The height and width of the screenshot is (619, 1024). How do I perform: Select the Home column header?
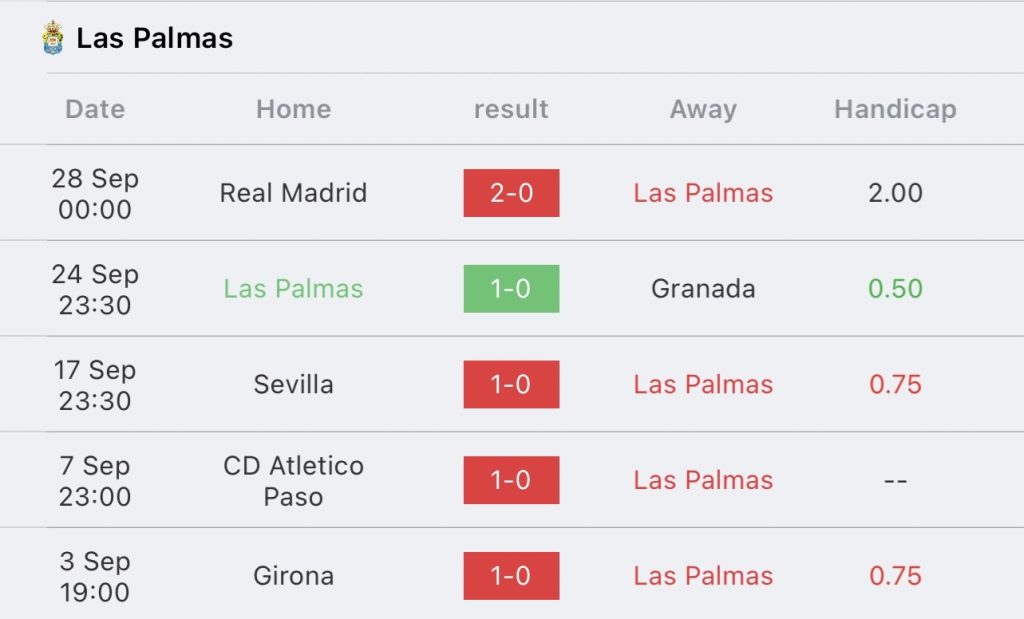(293, 109)
